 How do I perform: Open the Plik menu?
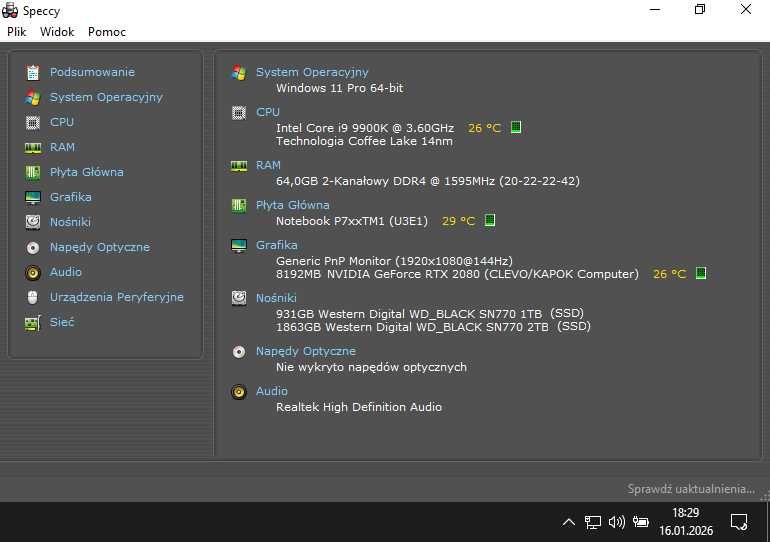point(17,32)
